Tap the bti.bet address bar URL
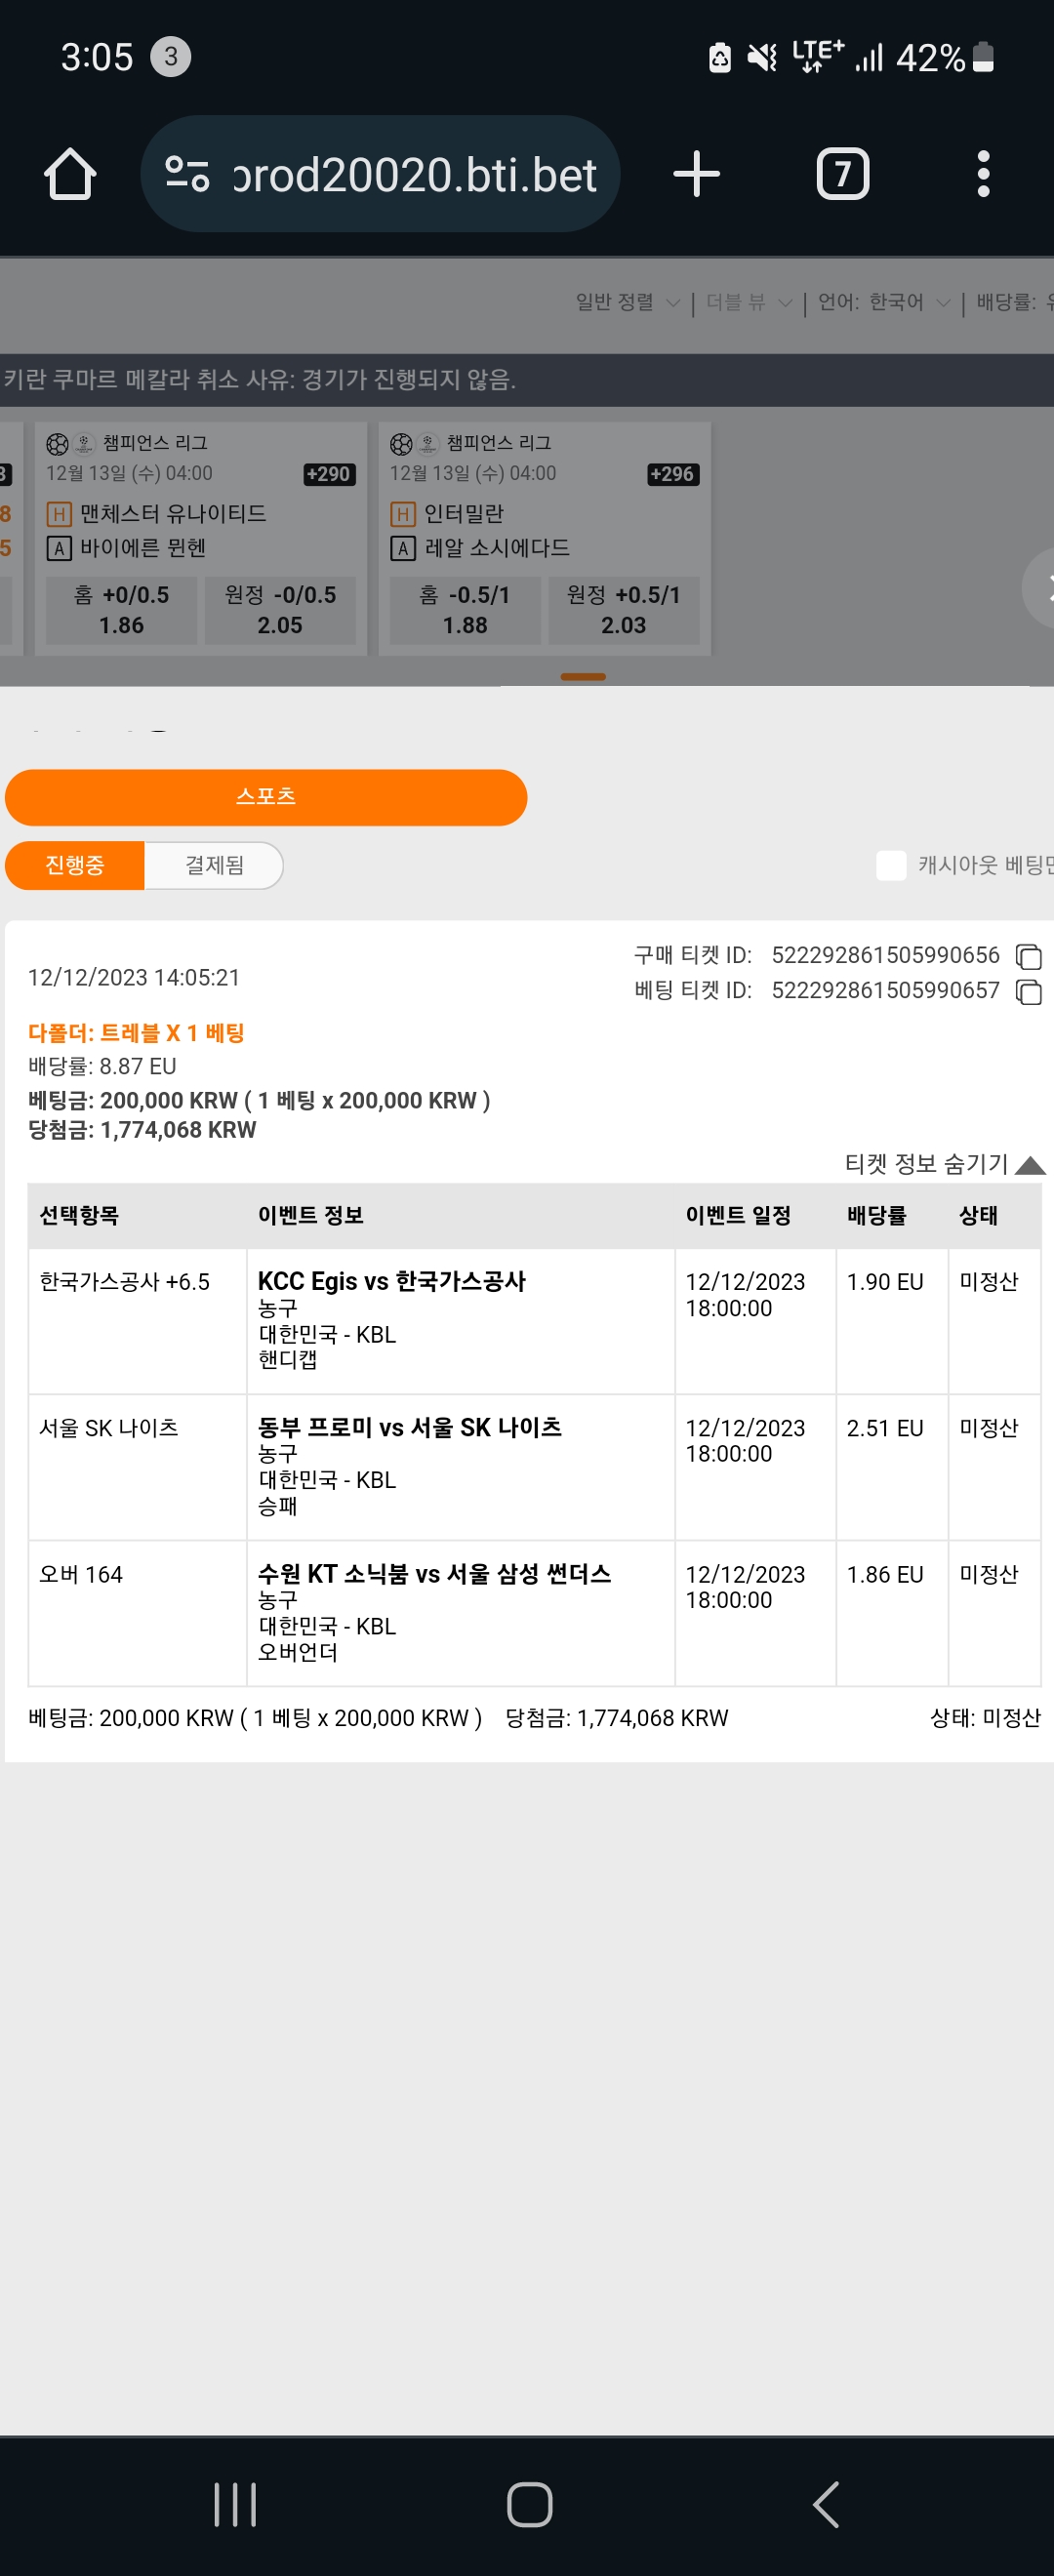Screen dimensions: 1054x2576 pyautogui.click(x=414, y=174)
